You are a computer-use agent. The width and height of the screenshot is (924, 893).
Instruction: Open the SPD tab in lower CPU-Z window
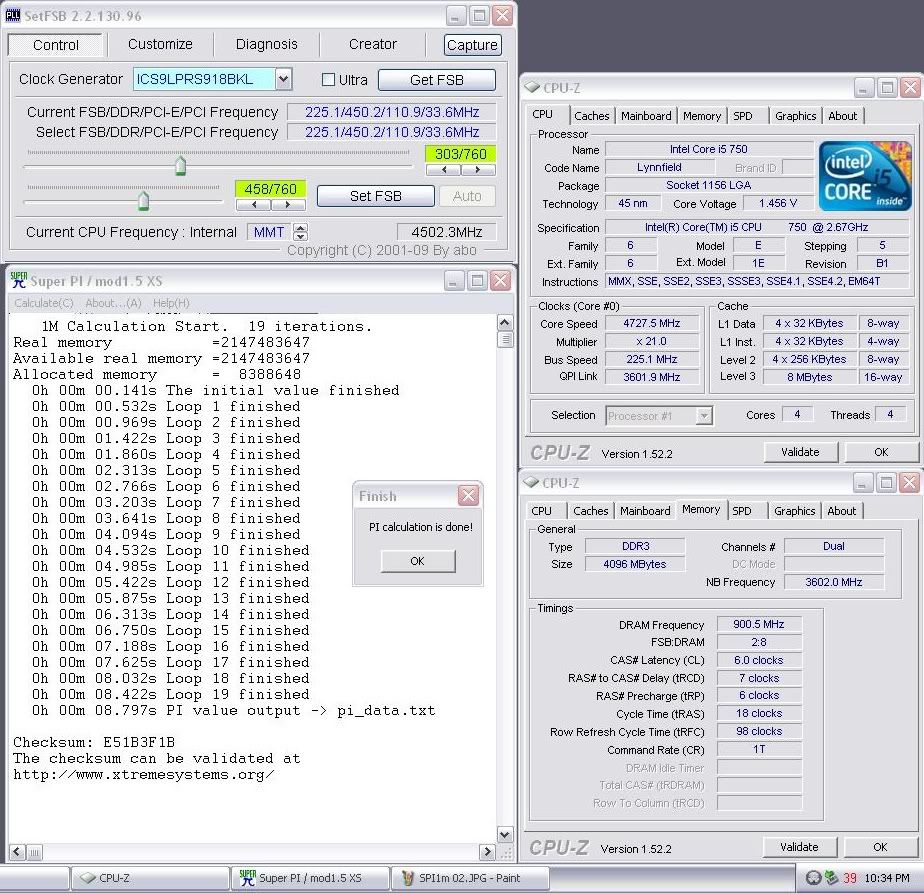coord(741,511)
